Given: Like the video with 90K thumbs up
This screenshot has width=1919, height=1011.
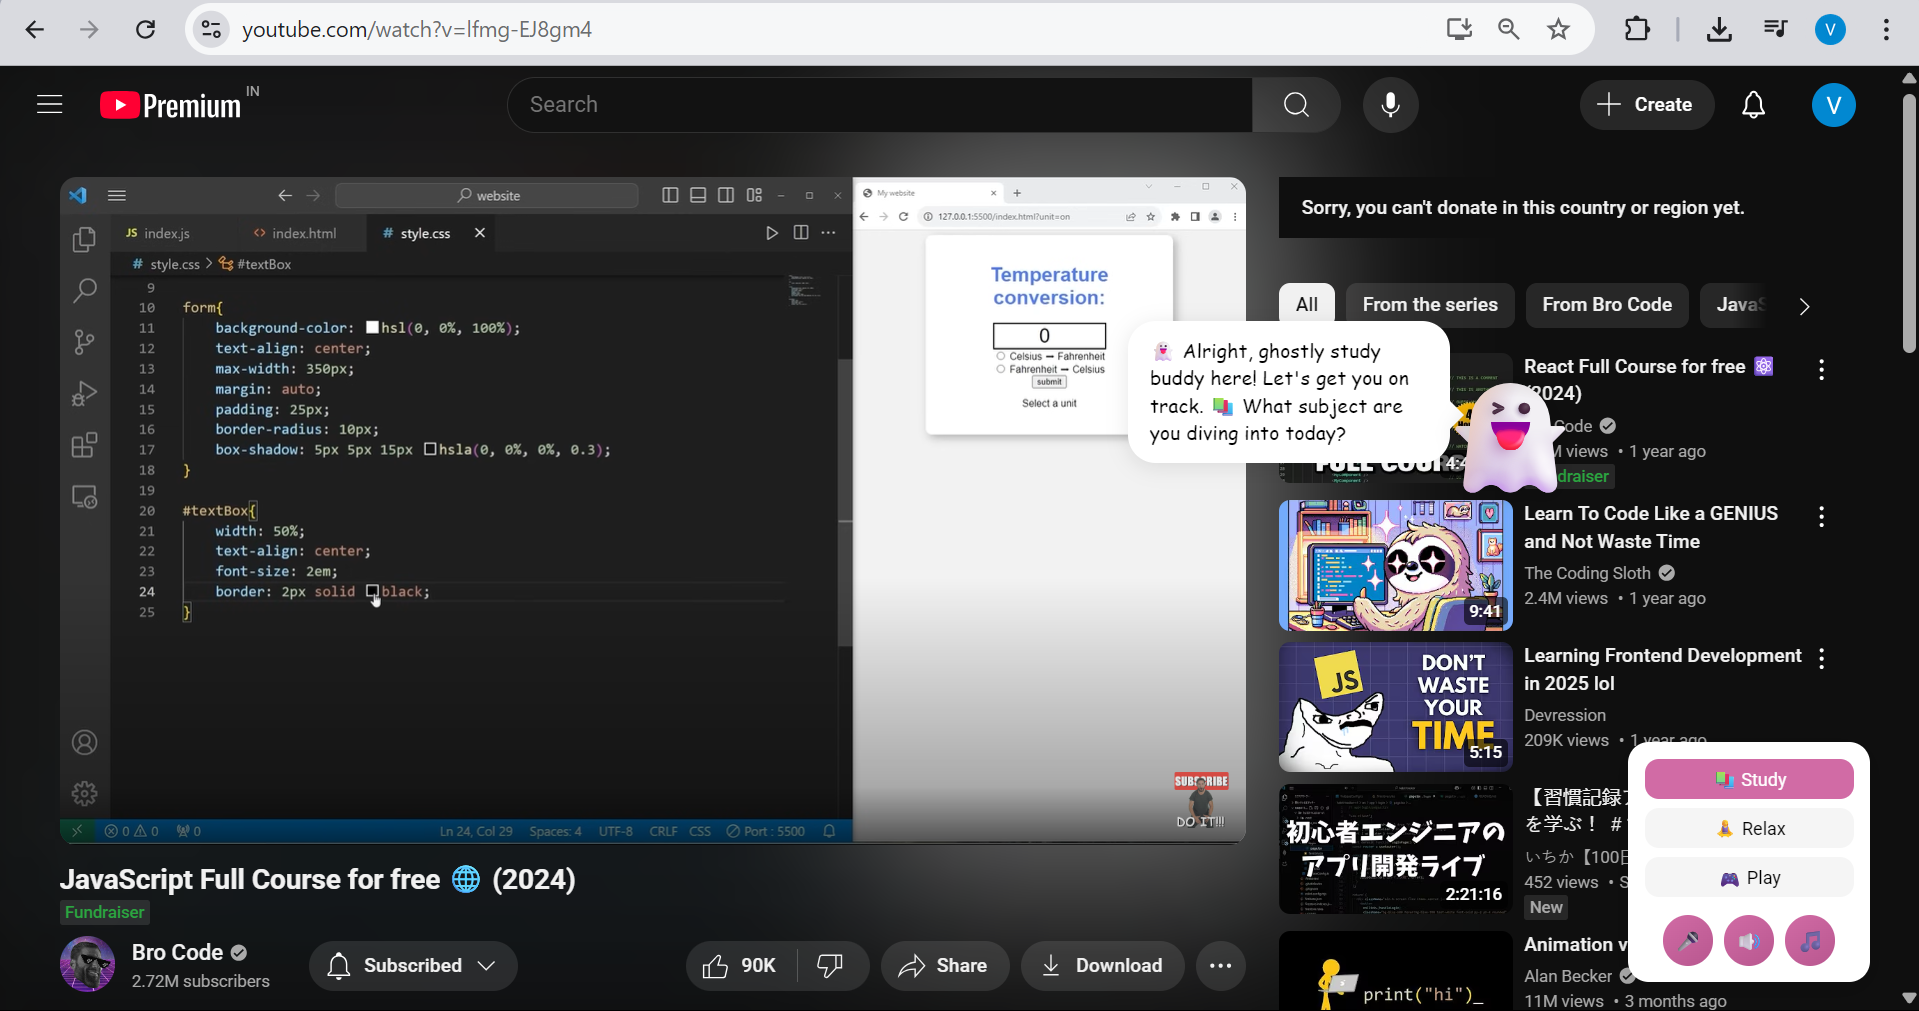Looking at the screenshot, I should (741, 966).
